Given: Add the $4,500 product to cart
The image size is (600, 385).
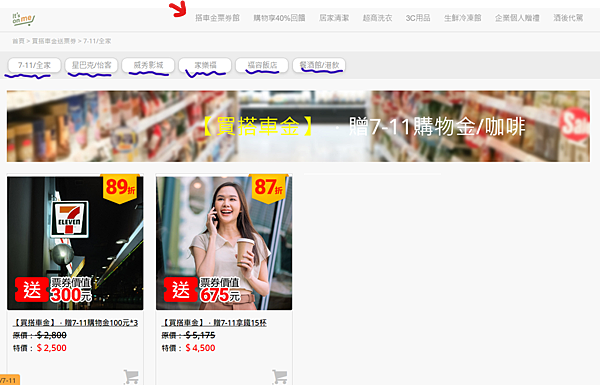Looking at the screenshot, I should pos(280,377).
